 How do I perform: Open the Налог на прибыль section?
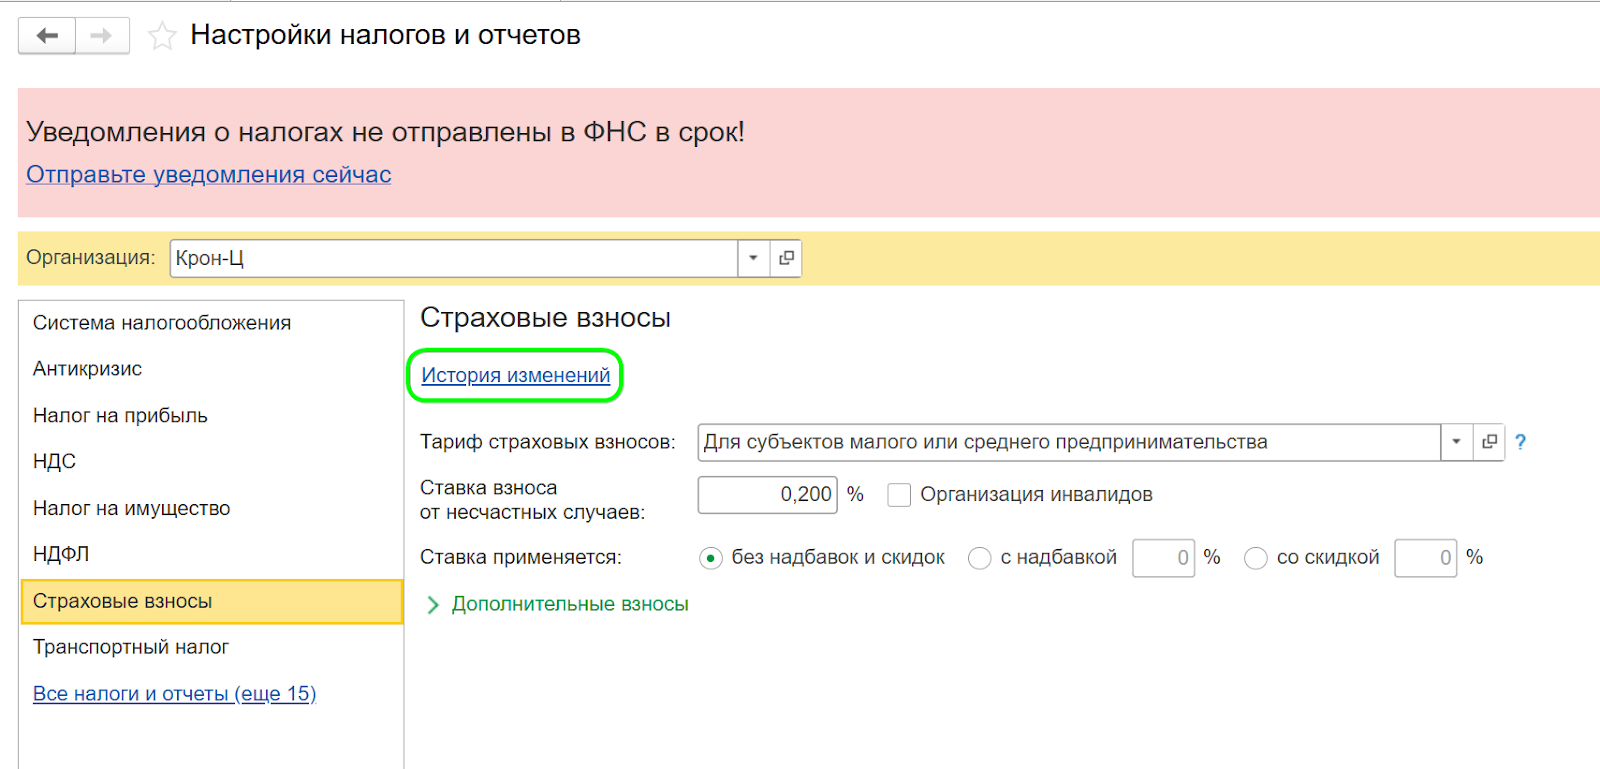pos(212,416)
